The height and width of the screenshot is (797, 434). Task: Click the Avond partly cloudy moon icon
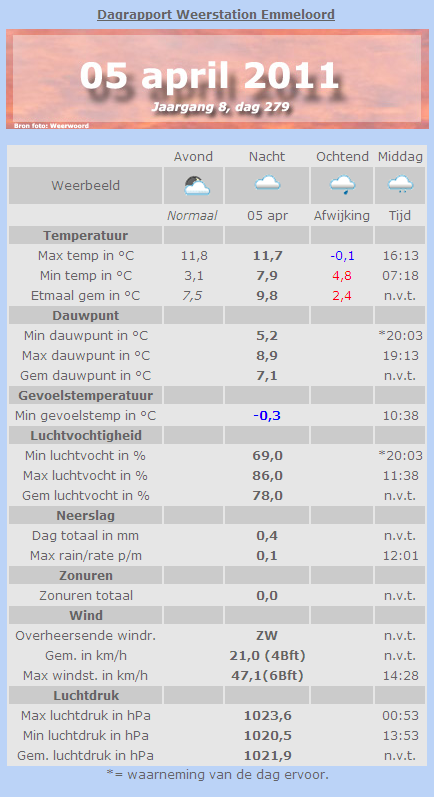pyautogui.click(x=197, y=186)
